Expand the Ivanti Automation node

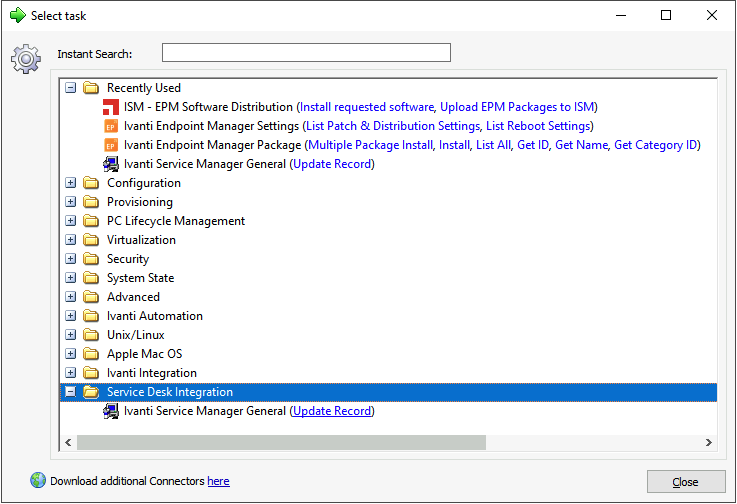pyautogui.click(x=71, y=316)
